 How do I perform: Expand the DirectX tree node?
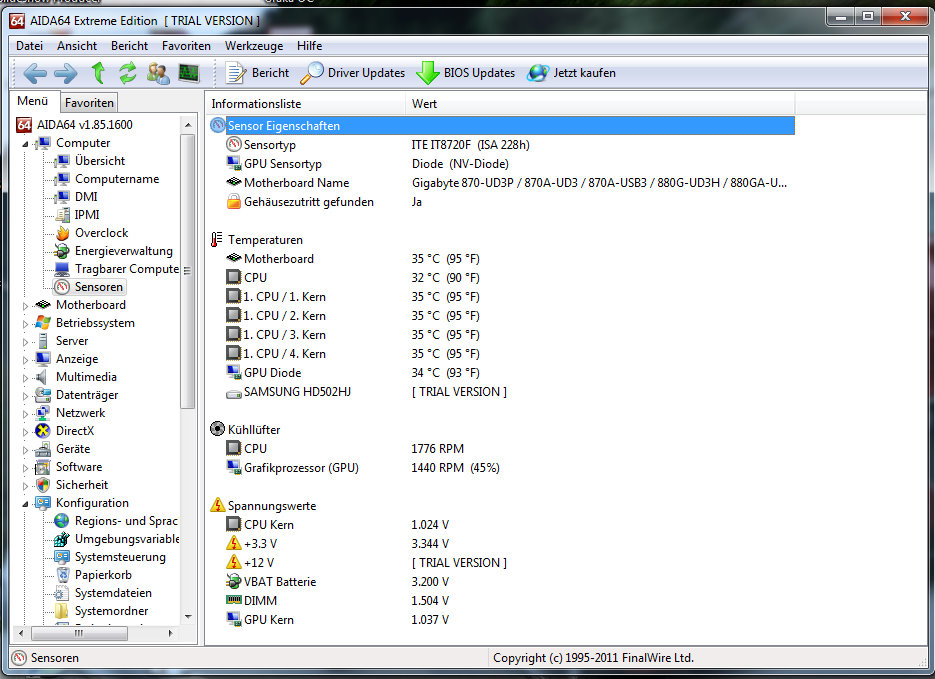(x=25, y=432)
